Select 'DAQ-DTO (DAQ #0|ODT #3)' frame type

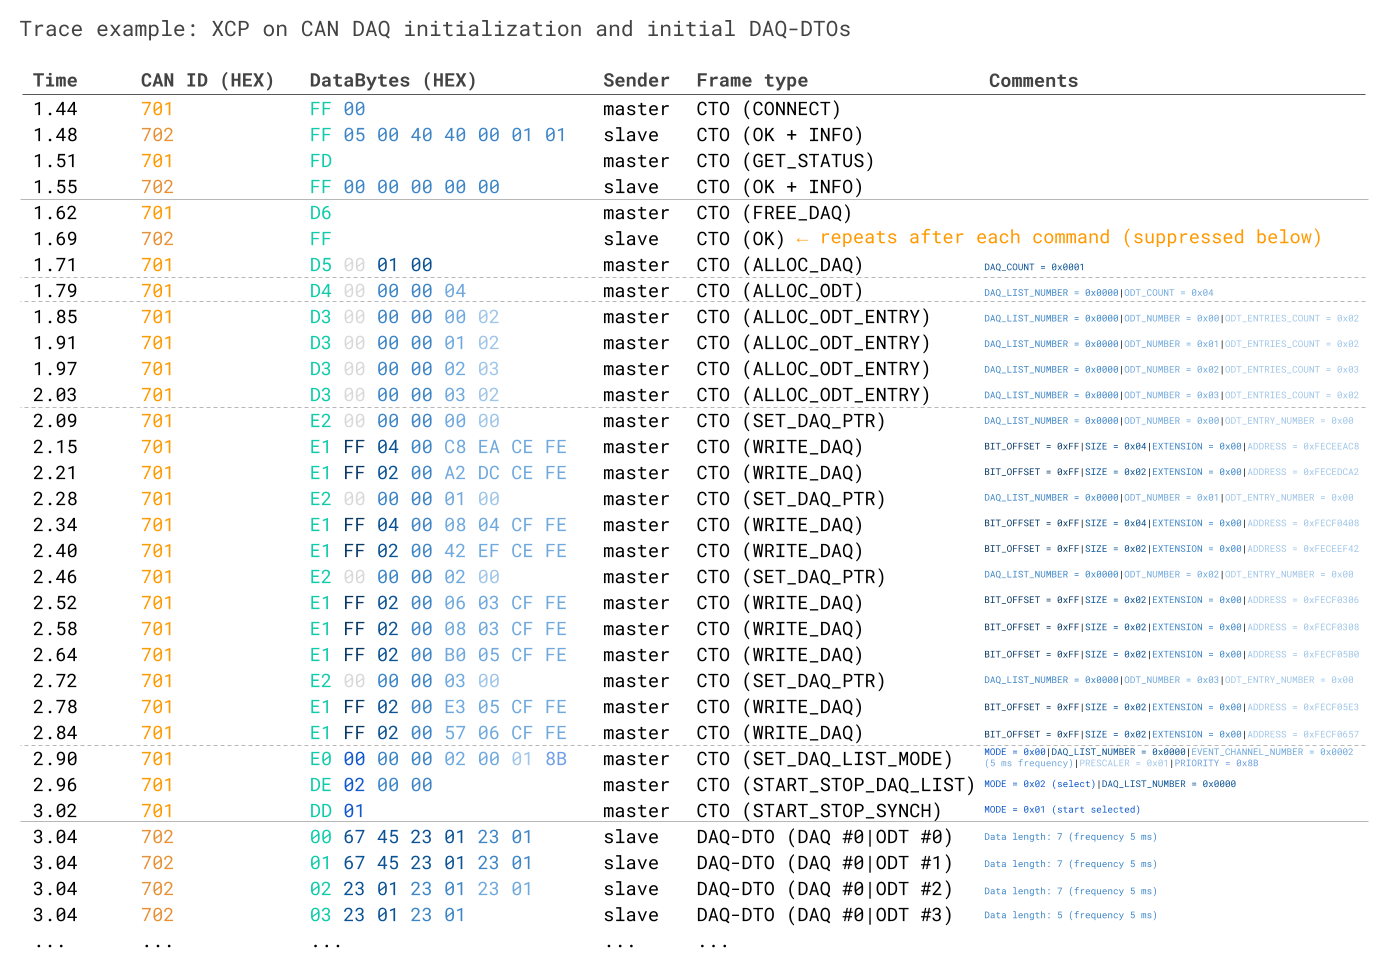824,915
